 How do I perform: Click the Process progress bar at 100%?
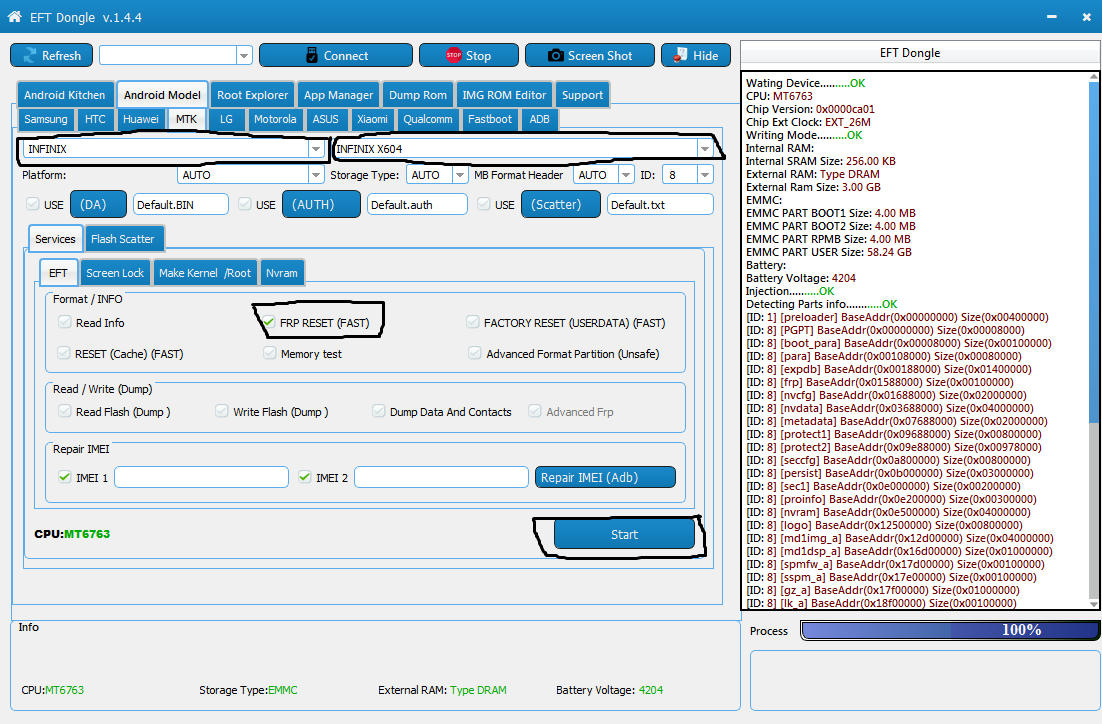(x=949, y=630)
